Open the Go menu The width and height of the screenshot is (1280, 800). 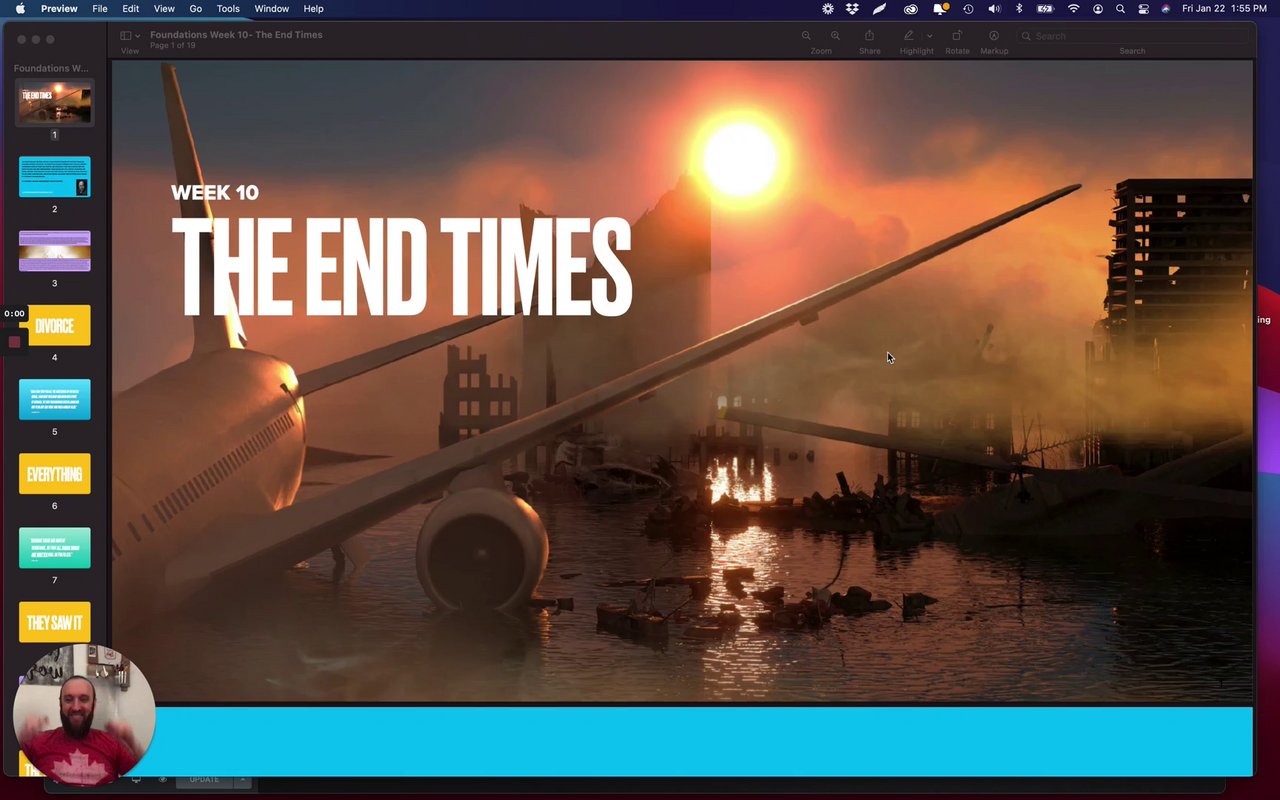pyautogui.click(x=196, y=8)
